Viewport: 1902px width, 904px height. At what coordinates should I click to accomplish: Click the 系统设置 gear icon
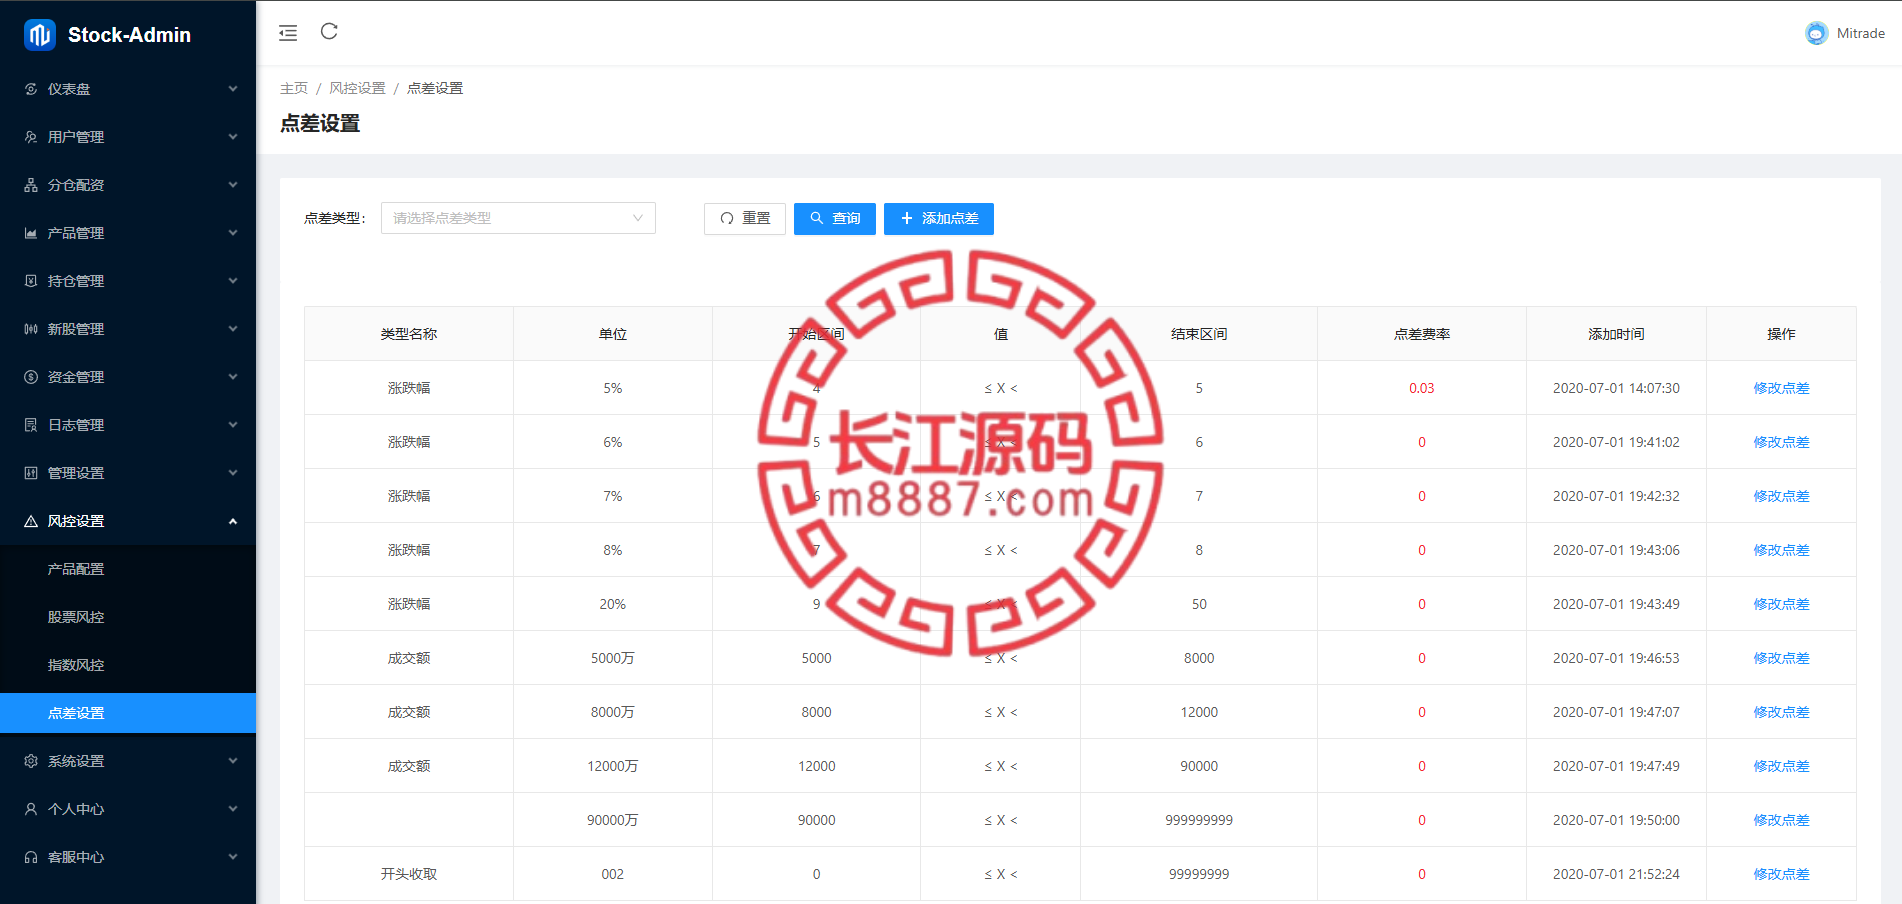coord(31,761)
